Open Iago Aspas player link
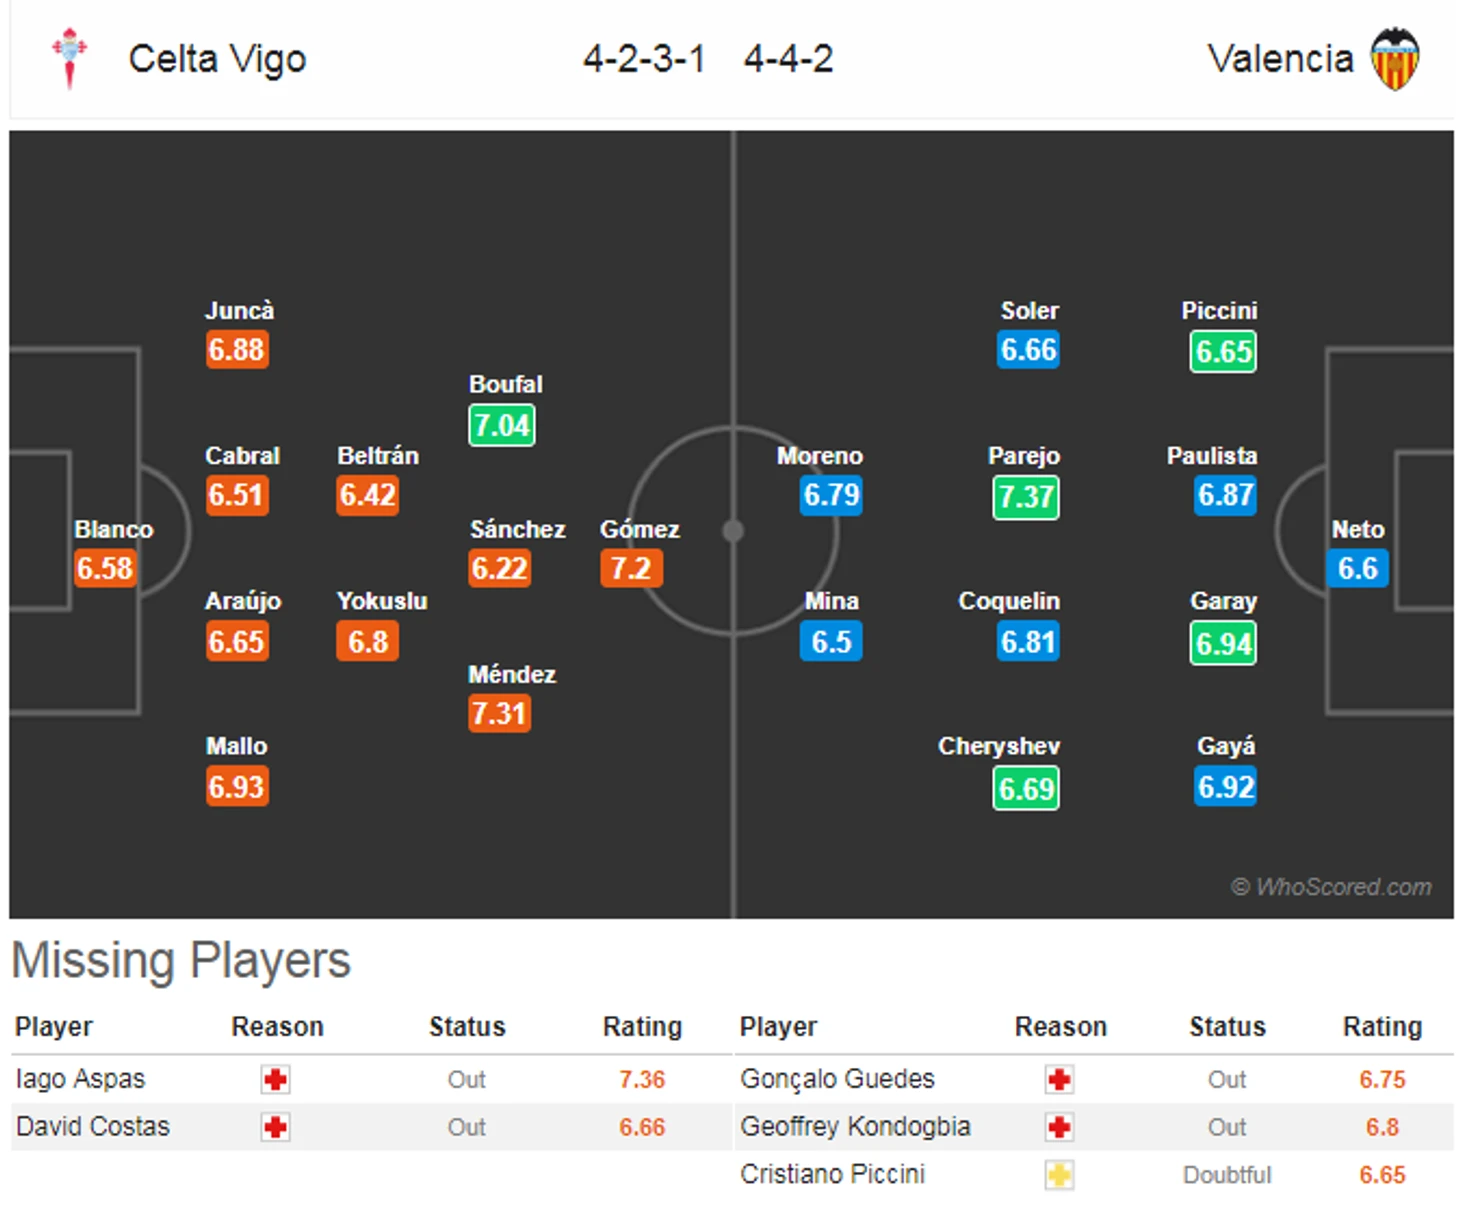This screenshot has height=1215, width=1460. pyautogui.click(x=81, y=1079)
